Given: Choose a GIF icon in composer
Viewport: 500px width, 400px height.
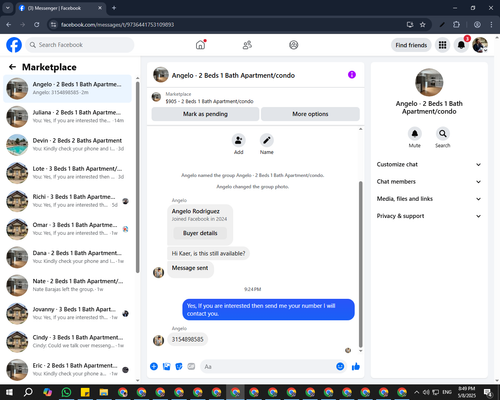Looking at the screenshot, I should [x=191, y=367].
